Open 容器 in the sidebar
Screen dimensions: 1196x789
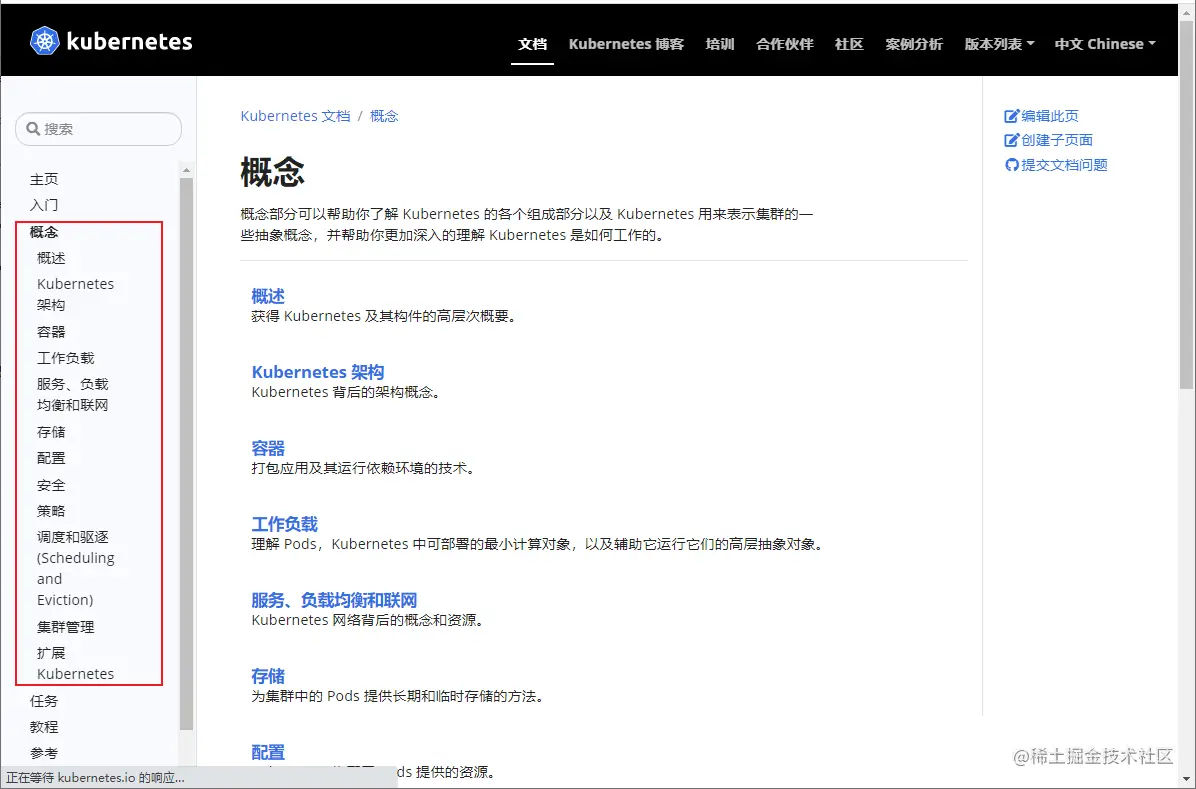pyautogui.click(x=51, y=332)
